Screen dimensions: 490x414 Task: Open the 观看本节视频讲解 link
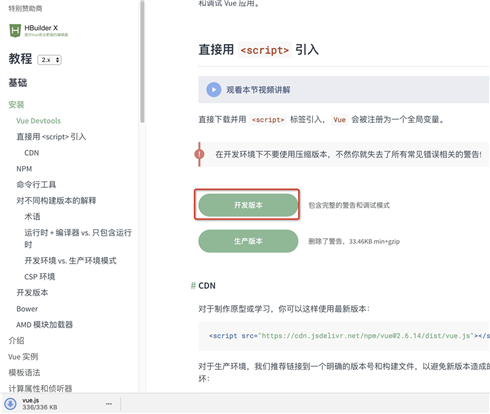pyautogui.click(x=258, y=90)
